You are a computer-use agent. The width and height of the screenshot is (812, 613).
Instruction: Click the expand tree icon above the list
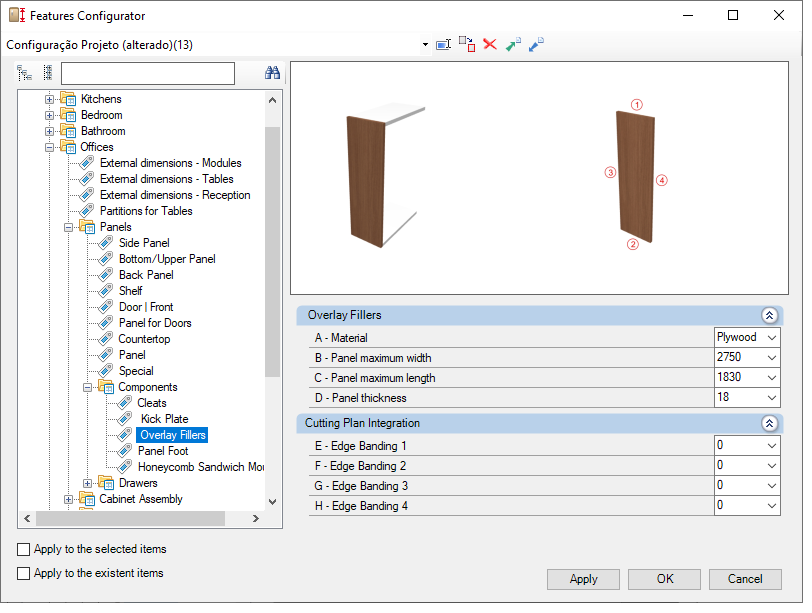tap(24, 74)
